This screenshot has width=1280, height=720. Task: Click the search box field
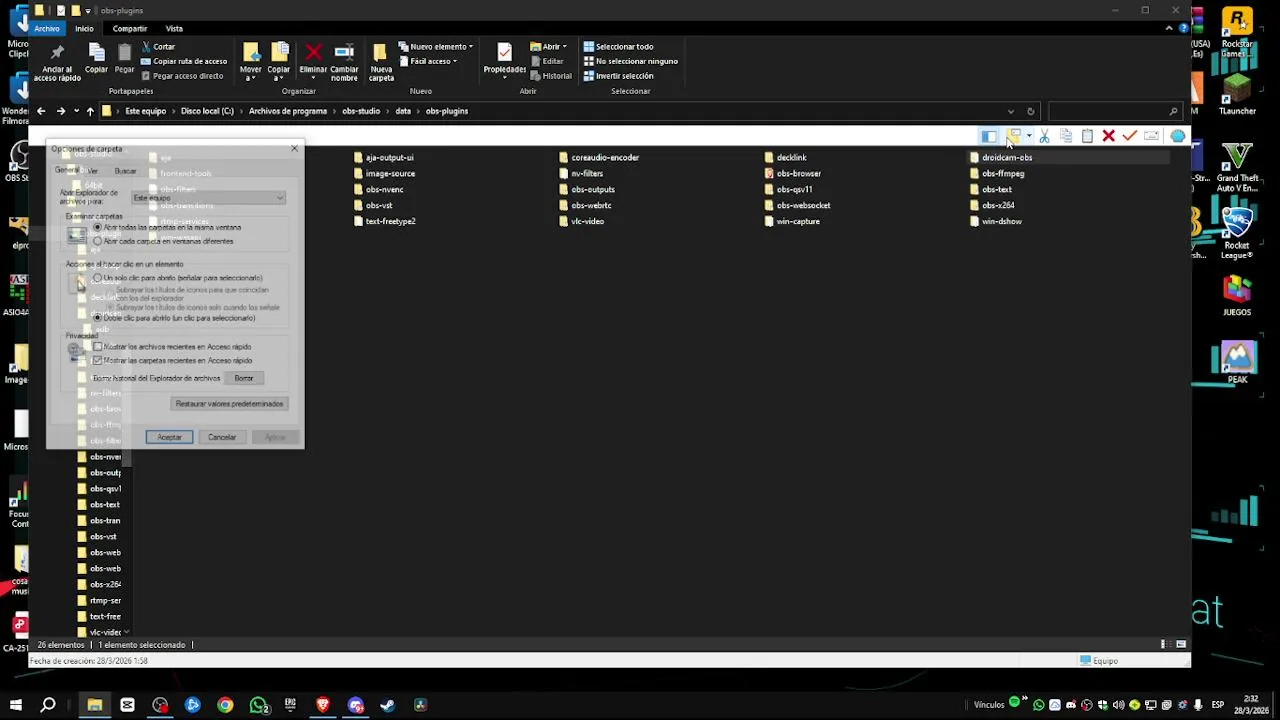(1114, 111)
